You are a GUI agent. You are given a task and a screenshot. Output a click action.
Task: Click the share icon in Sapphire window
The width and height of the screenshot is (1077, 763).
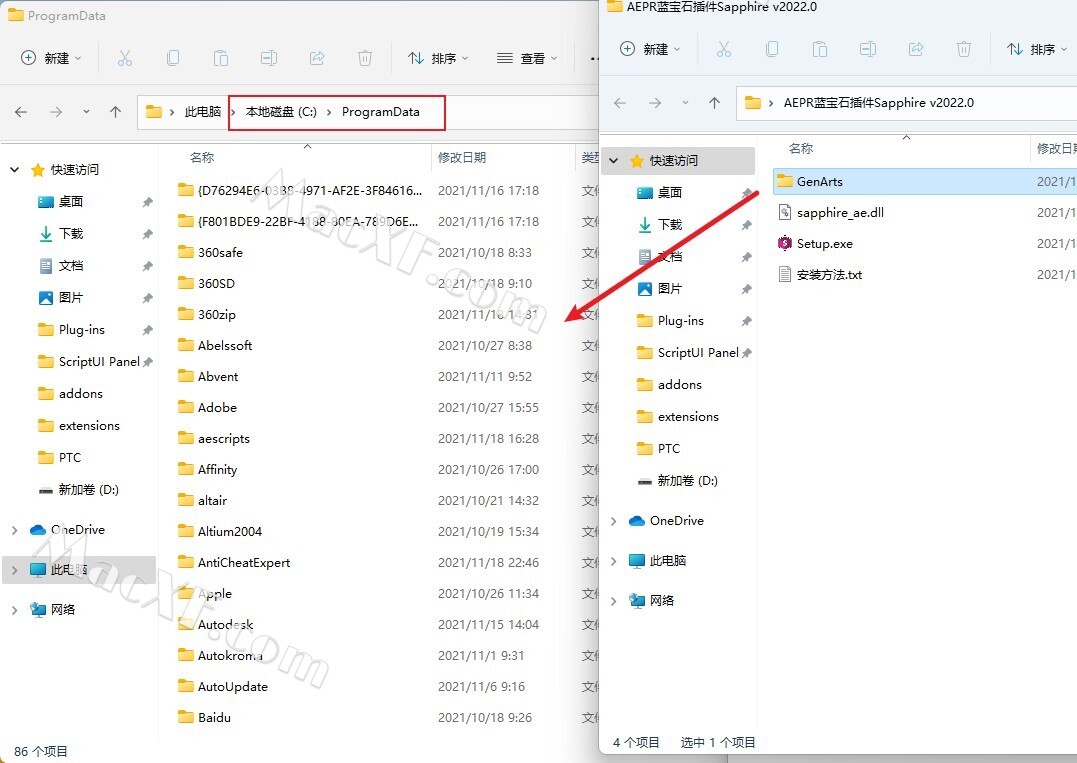tap(916, 49)
